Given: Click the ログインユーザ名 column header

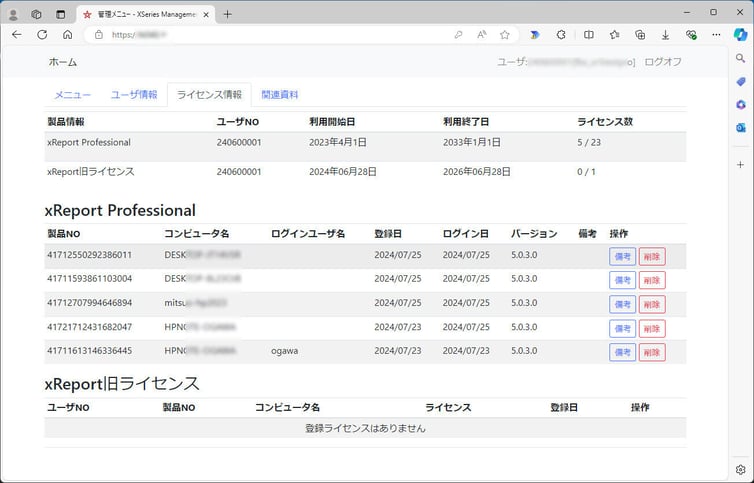Looking at the screenshot, I should (308, 234).
